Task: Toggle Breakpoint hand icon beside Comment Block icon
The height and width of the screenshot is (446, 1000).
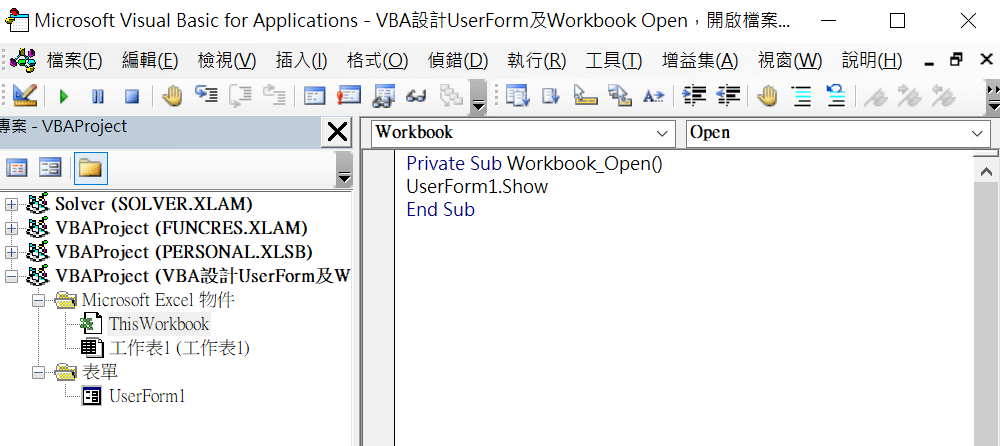Action: 768,96
